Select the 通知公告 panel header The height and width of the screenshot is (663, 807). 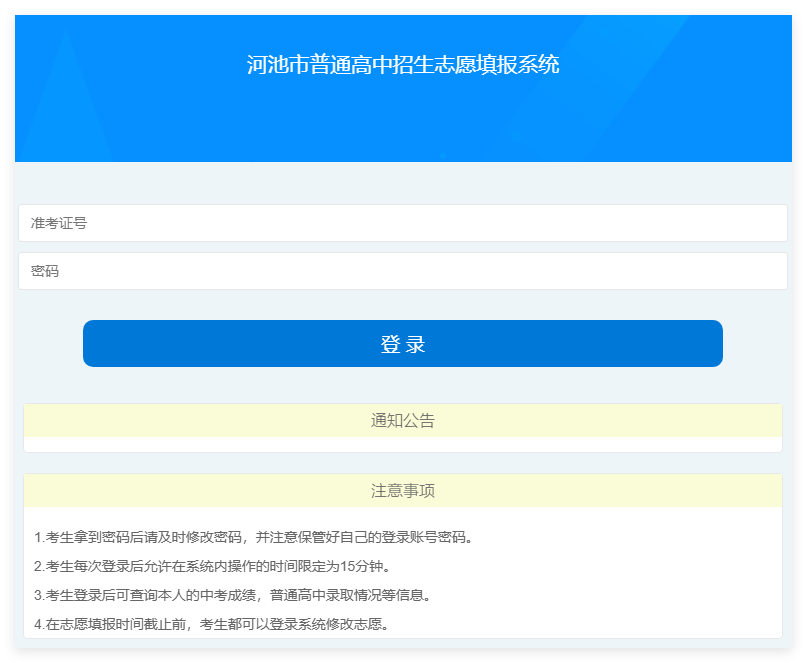tap(402, 421)
